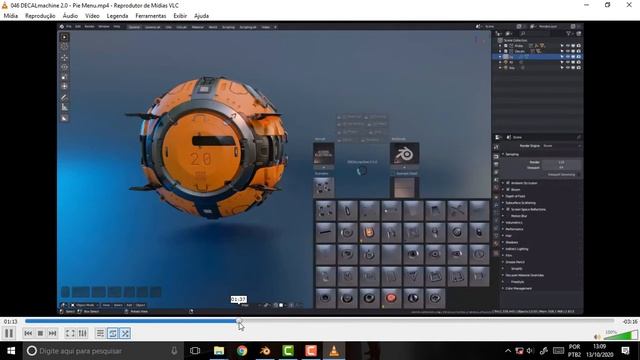The height and width of the screenshot is (360, 640).
Task: Enable Bloom checkbox
Action: coord(508,189)
